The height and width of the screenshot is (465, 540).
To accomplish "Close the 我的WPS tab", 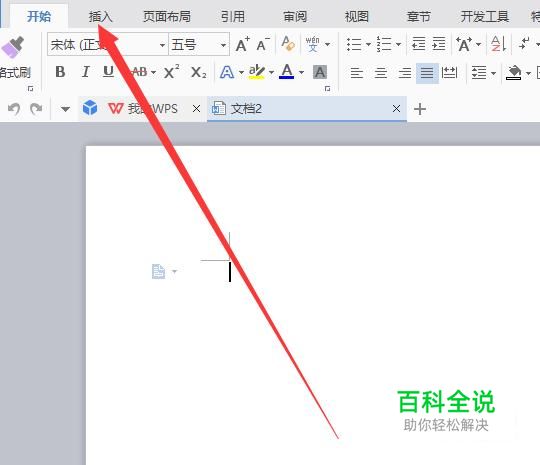I will pyautogui.click(x=196, y=109).
